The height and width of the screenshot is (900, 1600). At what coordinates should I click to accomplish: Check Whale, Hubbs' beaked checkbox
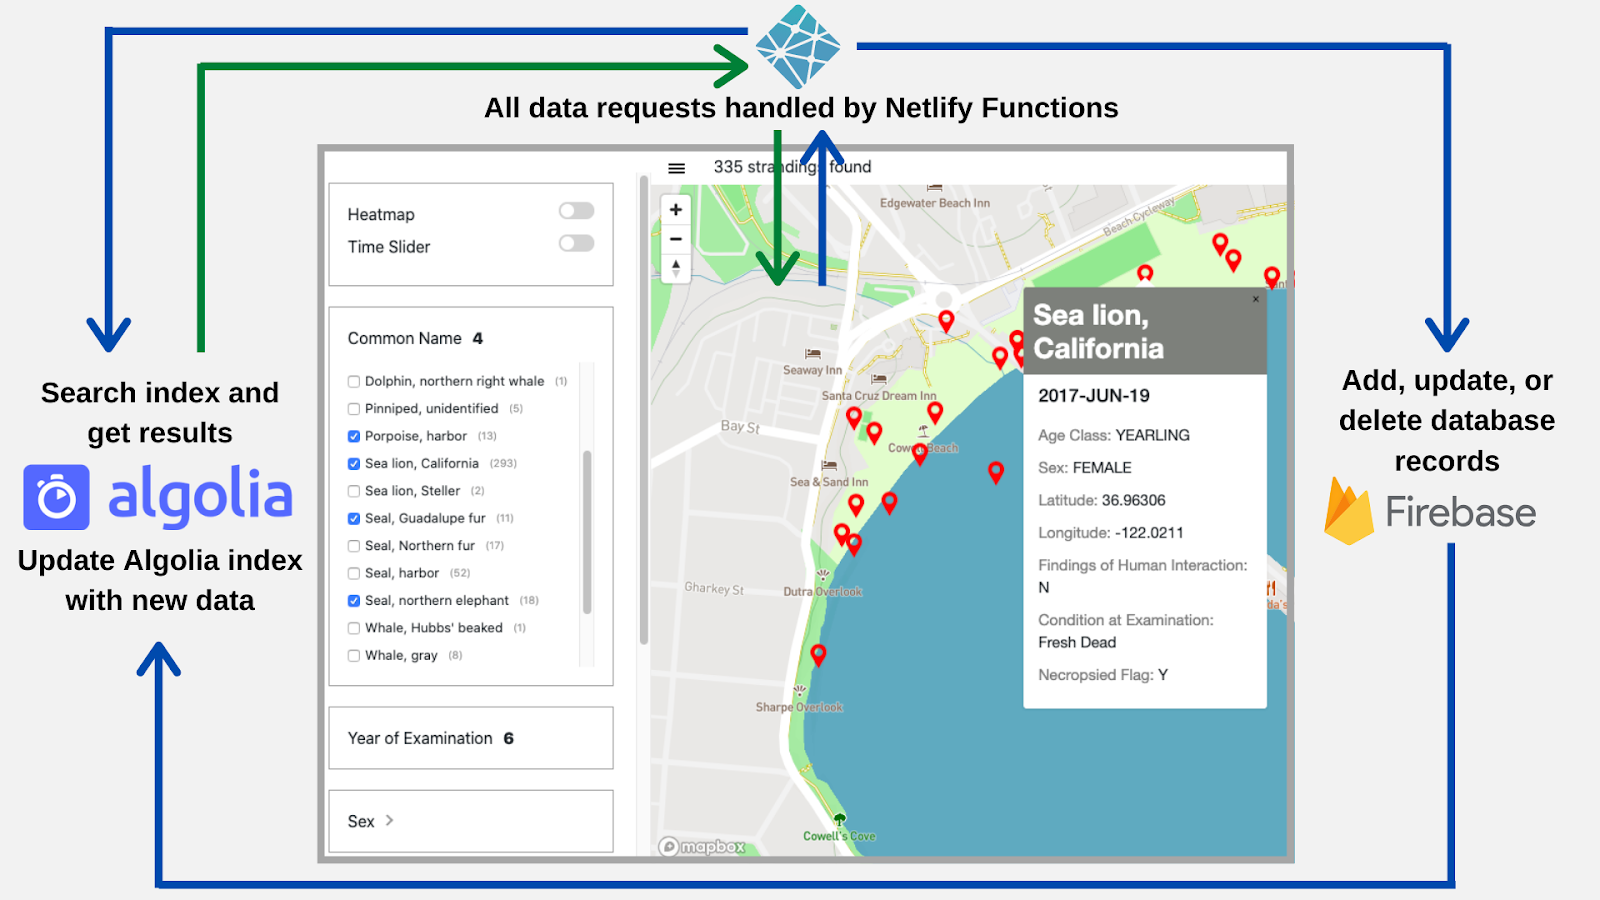(x=354, y=628)
